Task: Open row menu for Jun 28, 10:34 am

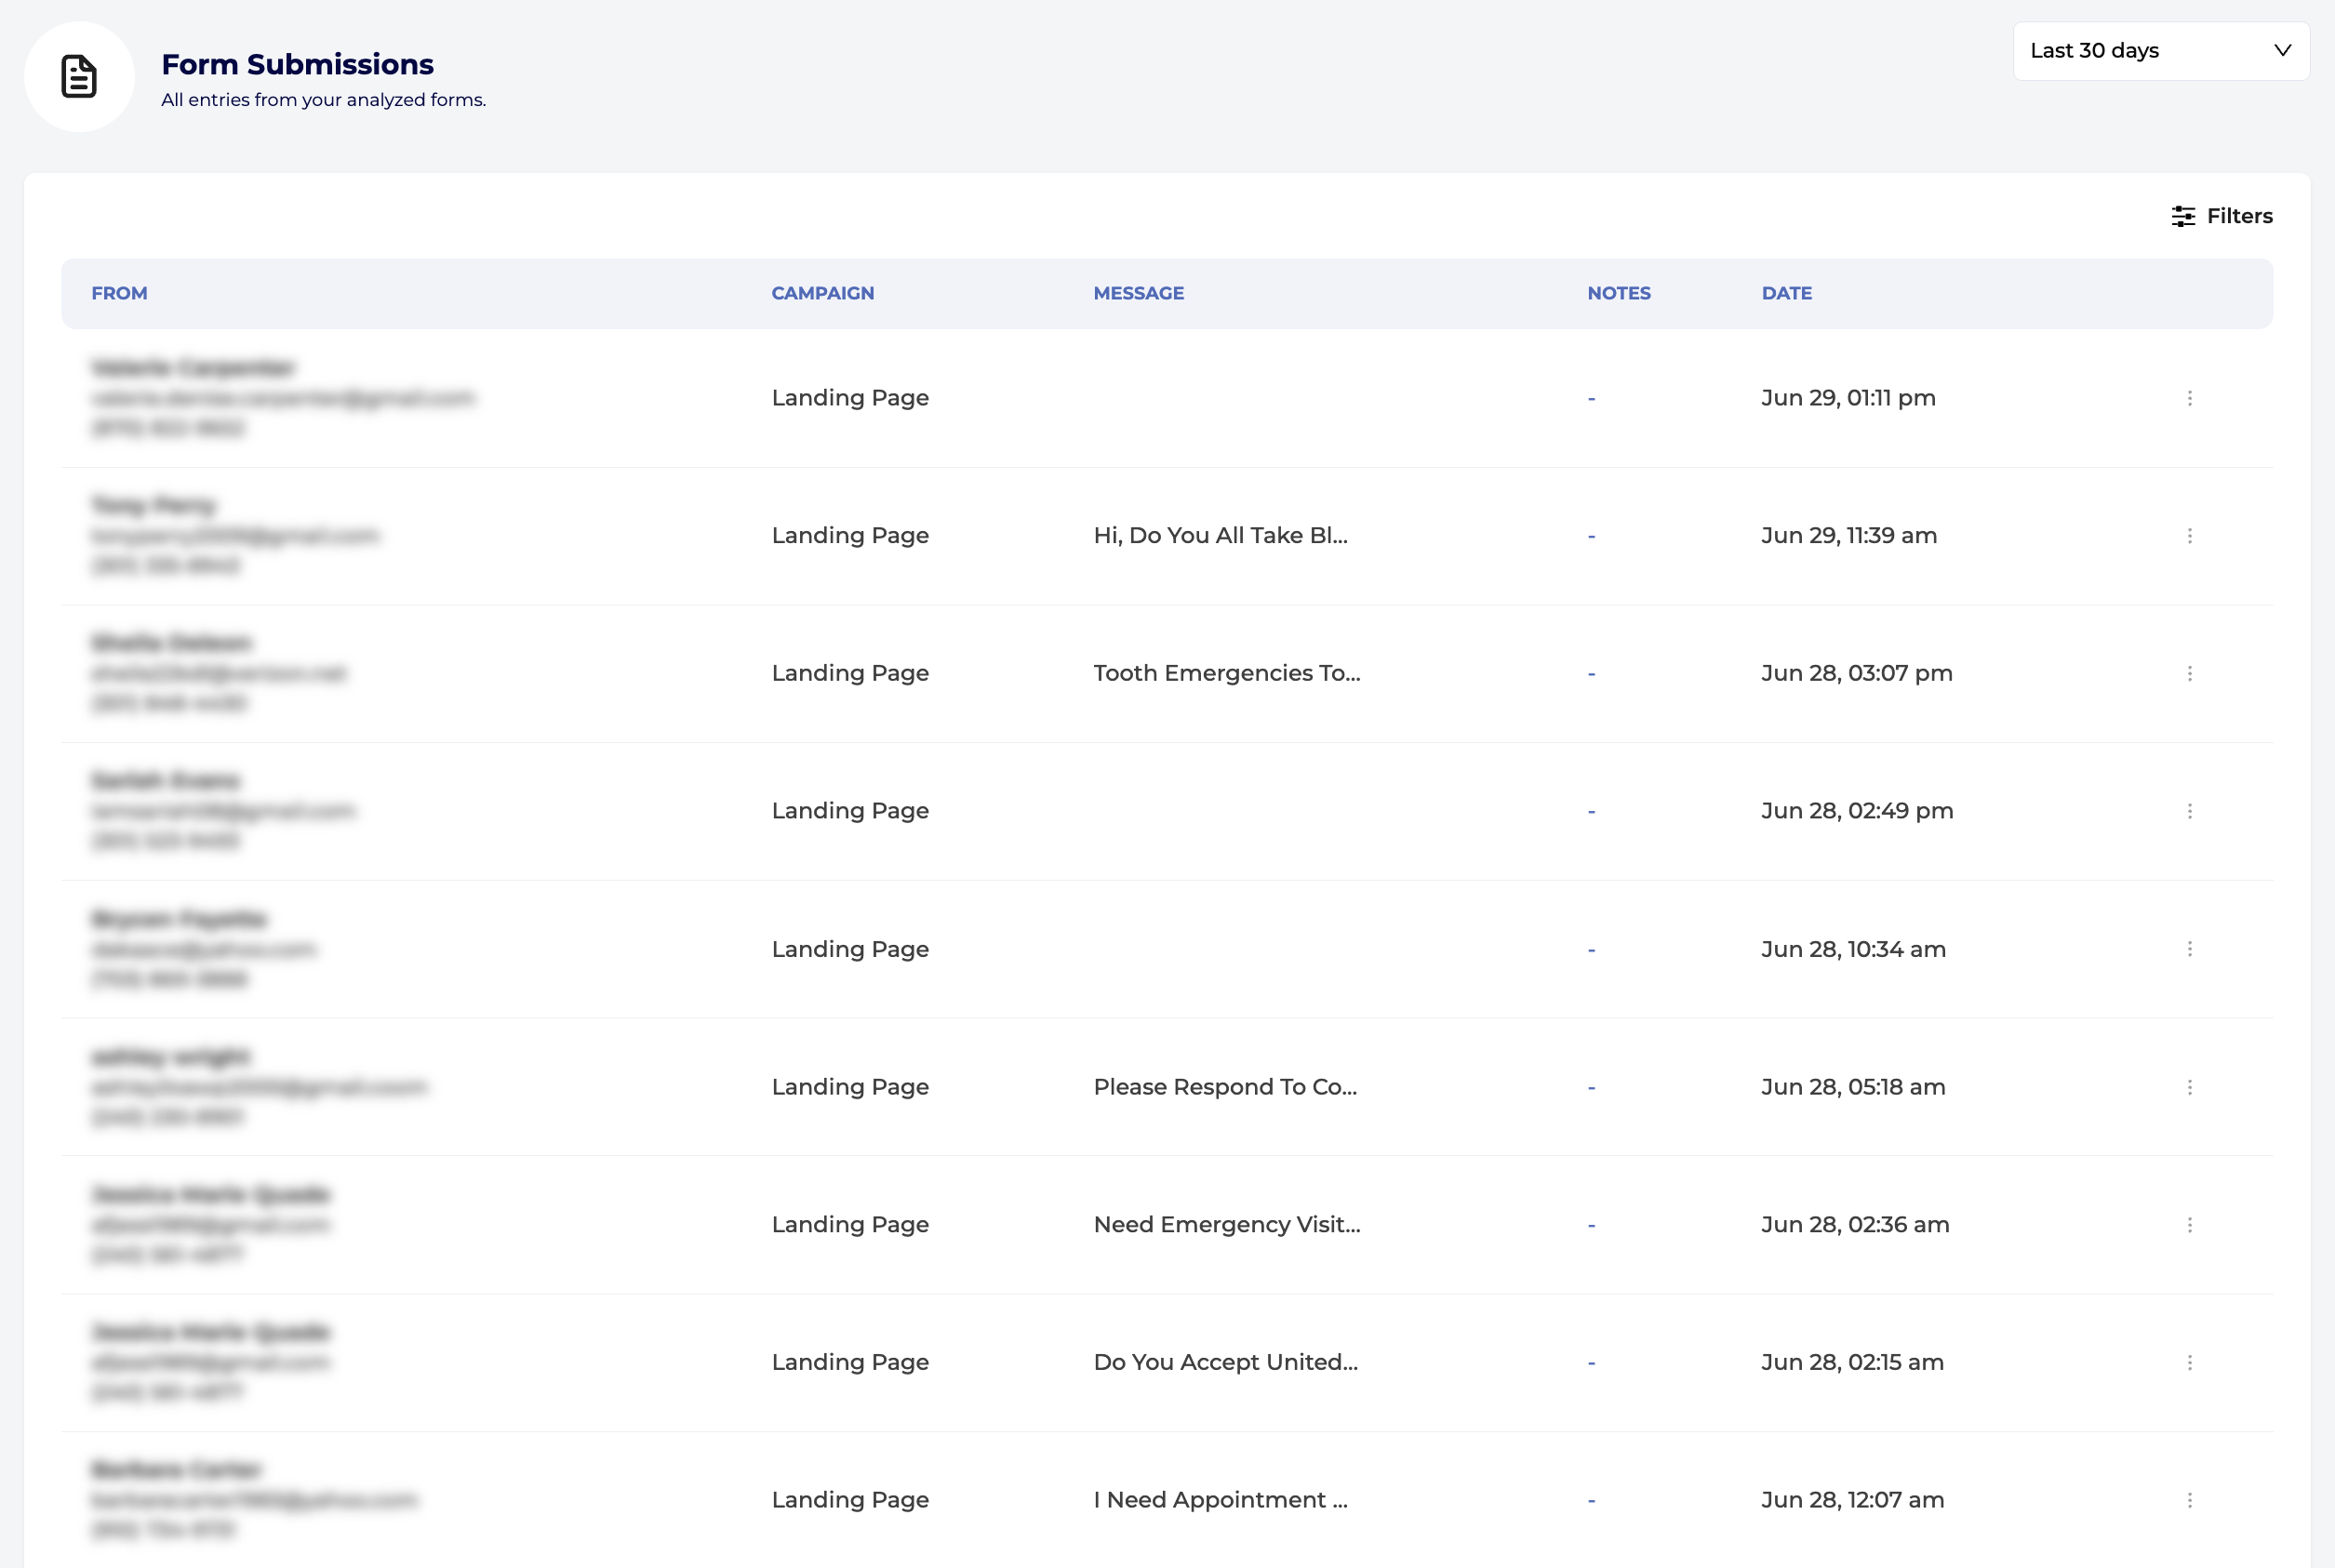Action: pyautogui.click(x=2190, y=949)
